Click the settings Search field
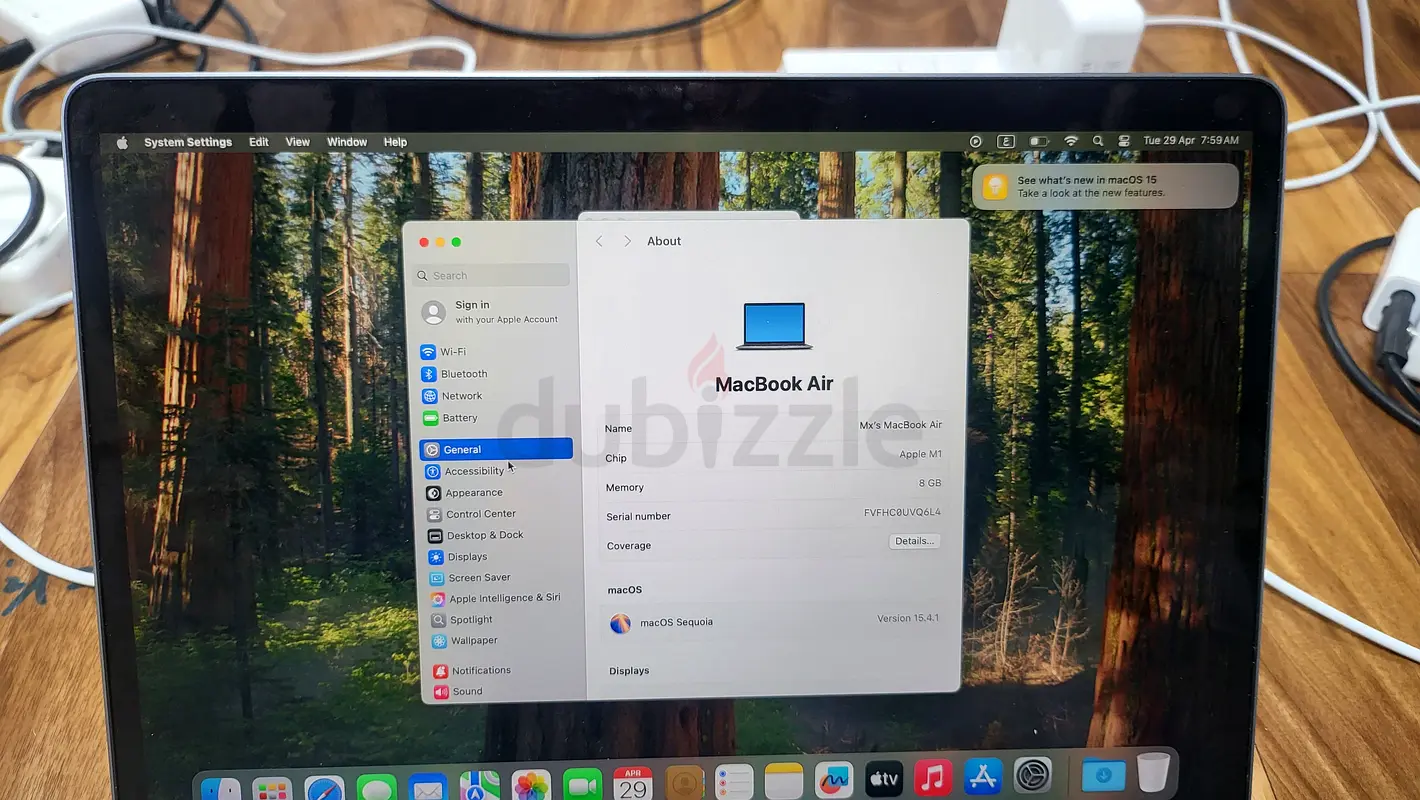Viewport: 1420px width, 800px height. pyautogui.click(x=492, y=275)
